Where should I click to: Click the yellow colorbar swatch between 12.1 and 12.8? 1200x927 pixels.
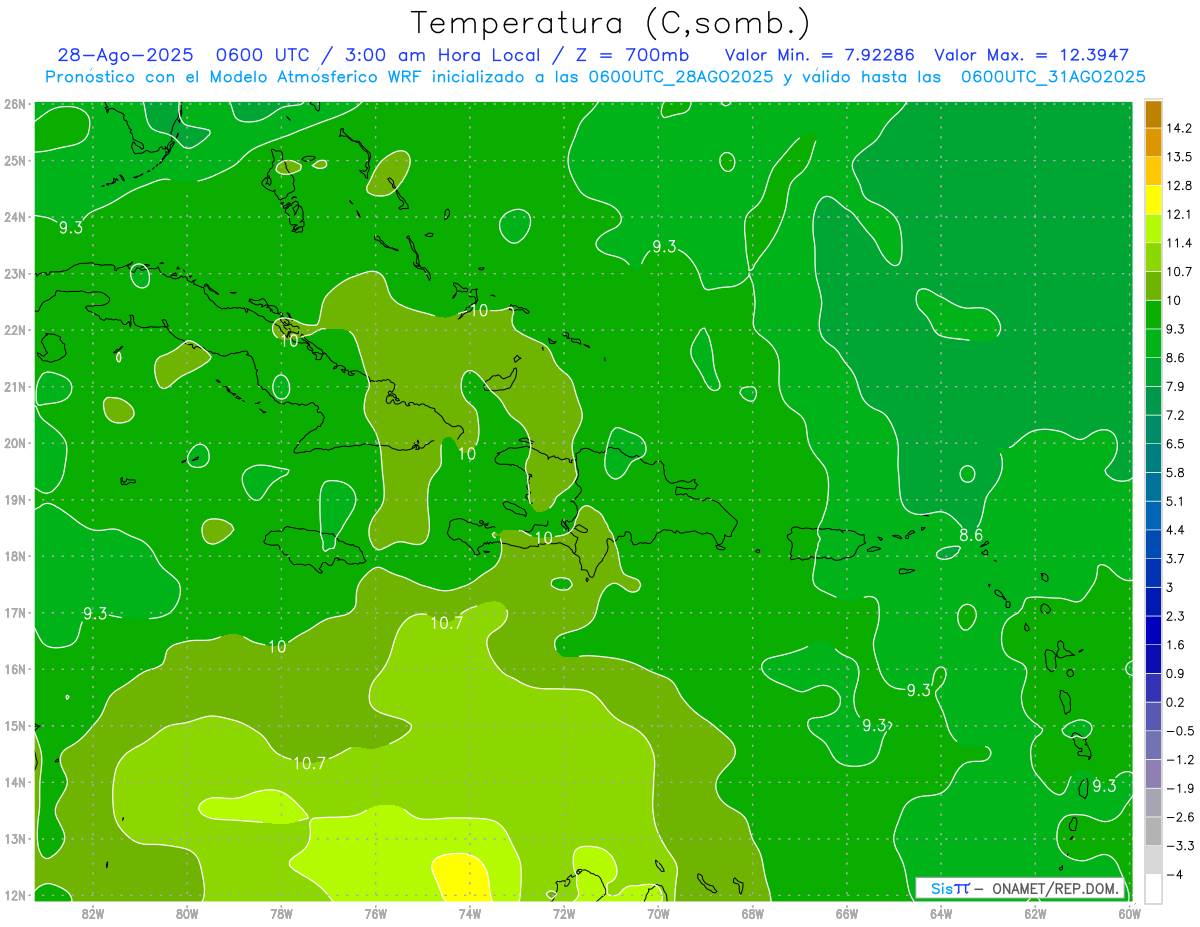1153,200
